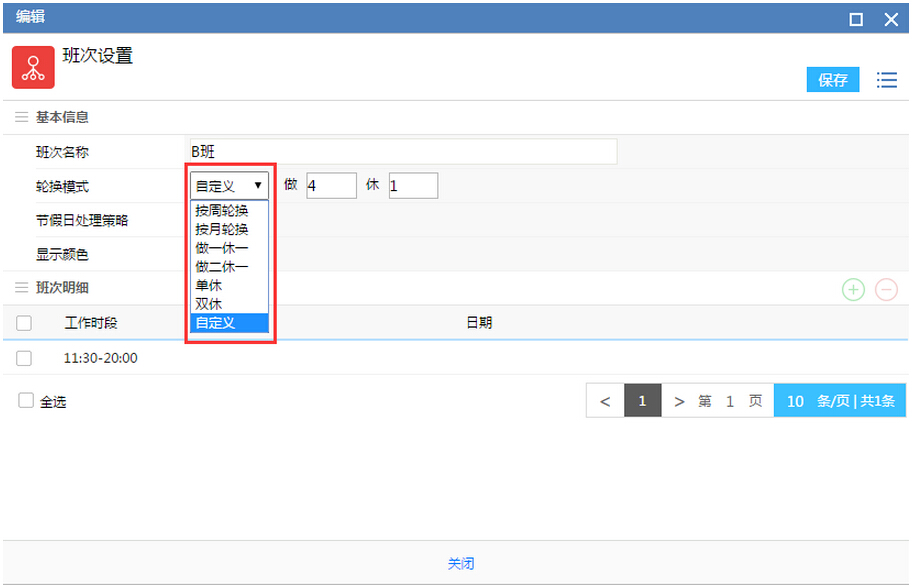The width and height of the screenshot is (912, 587).
Task: Click the 做 days input containing 4
Action: coord(331,185)
